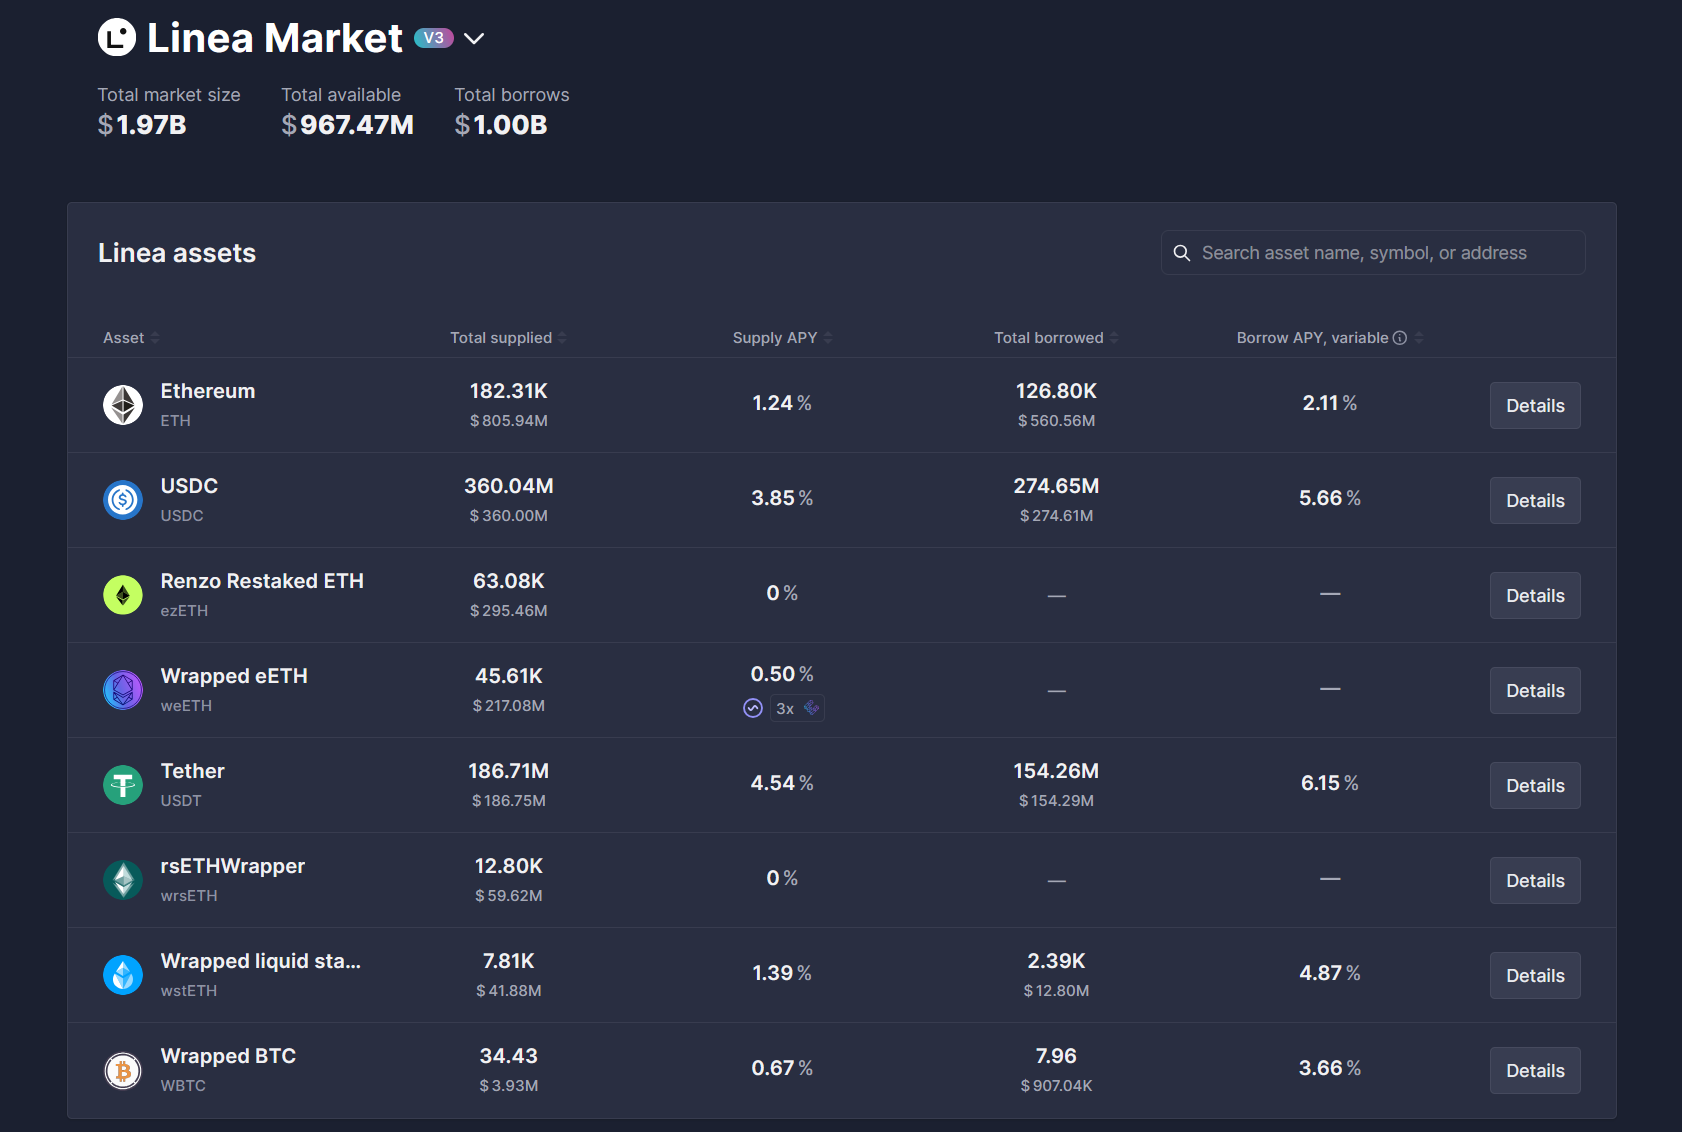This screenshot has height=1132, width=1682.
Task: Click the magnifier search icon
Action: 1181,253
